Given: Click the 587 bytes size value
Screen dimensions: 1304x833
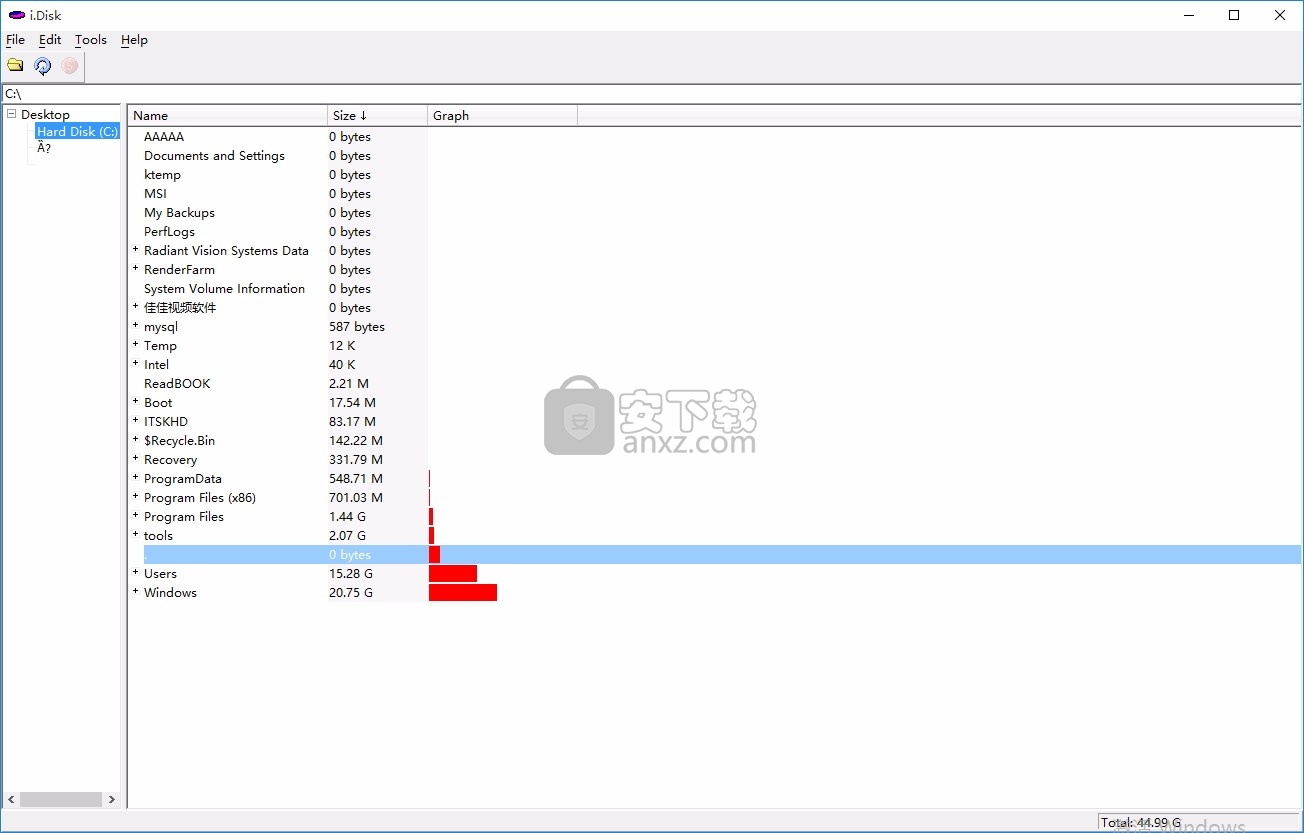Looking at the screenshot, I should click(357, 327).
